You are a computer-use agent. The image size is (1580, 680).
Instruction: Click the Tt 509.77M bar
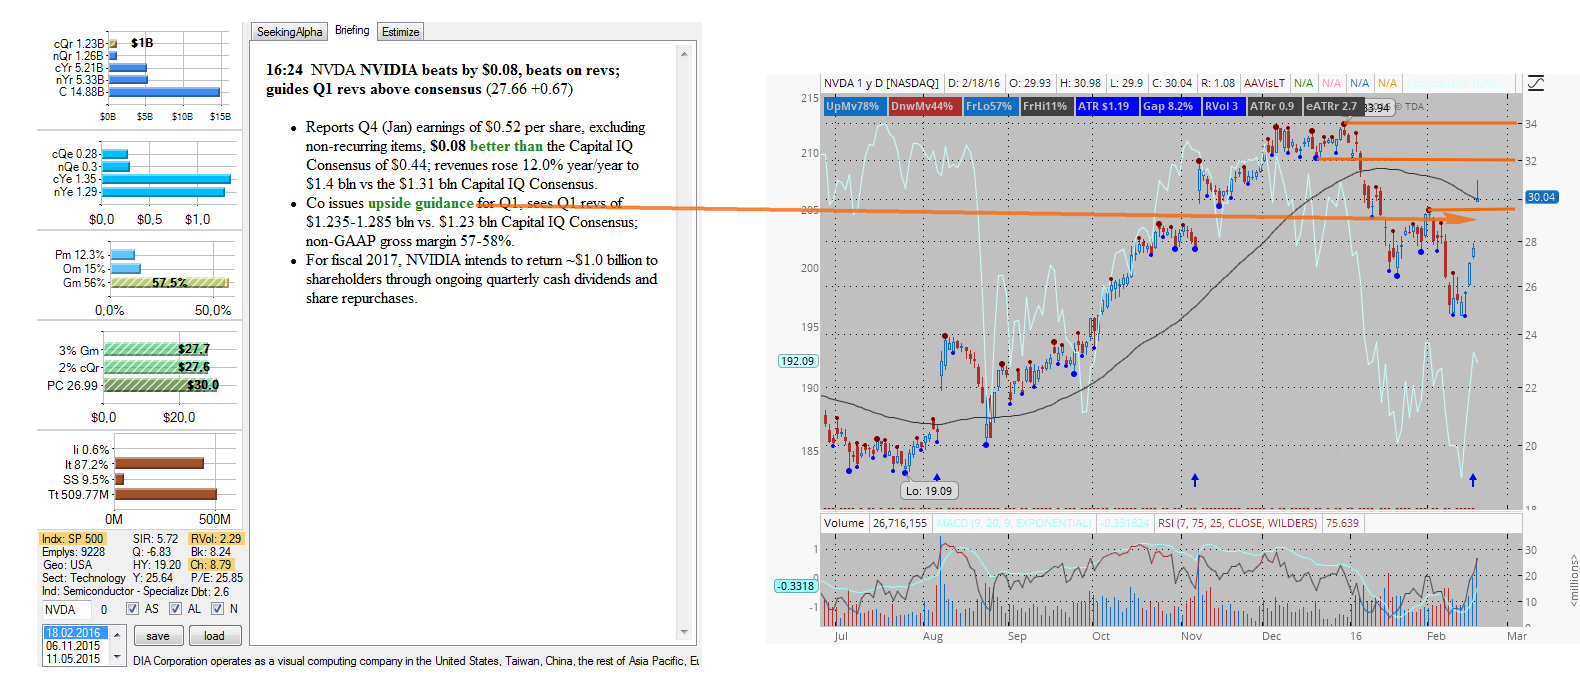point(165,494)
